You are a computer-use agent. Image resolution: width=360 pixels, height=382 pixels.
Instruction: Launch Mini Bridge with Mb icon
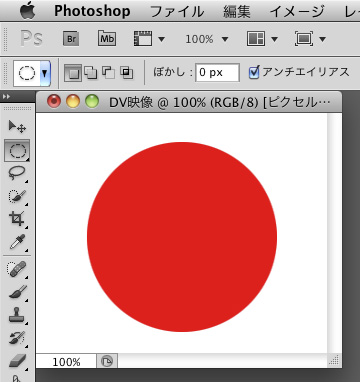coord(107,38)
